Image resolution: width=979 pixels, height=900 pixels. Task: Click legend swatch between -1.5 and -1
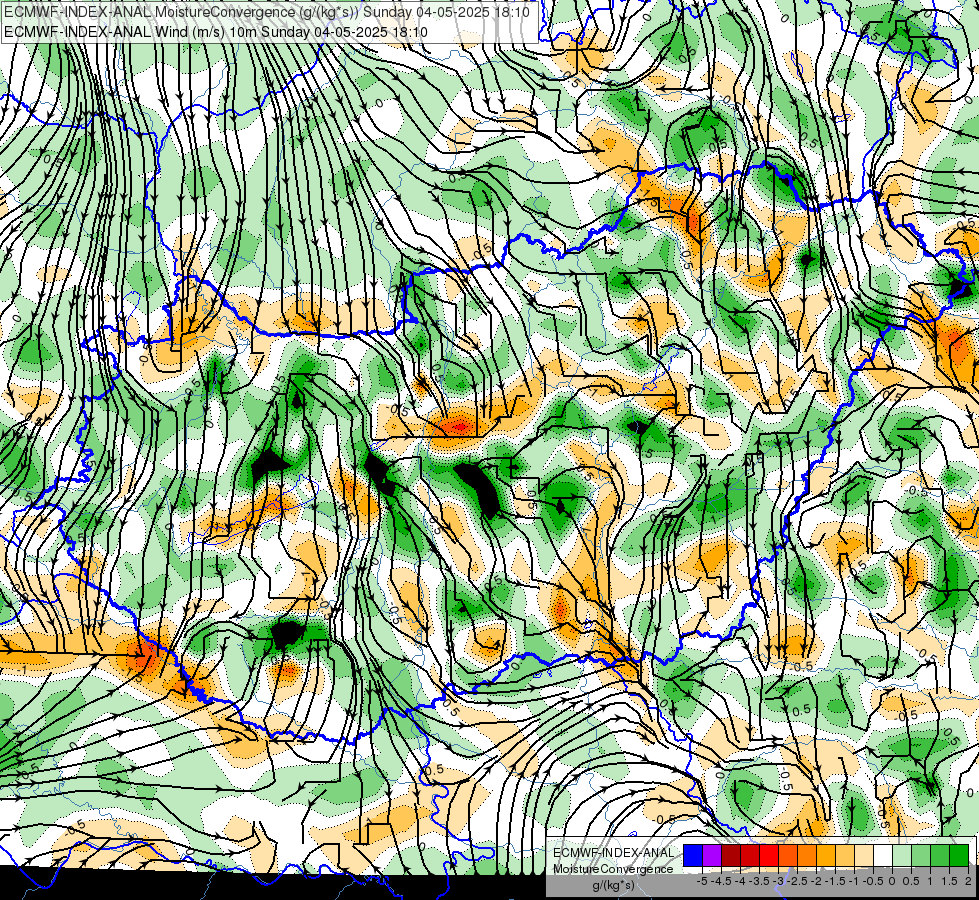845,855
